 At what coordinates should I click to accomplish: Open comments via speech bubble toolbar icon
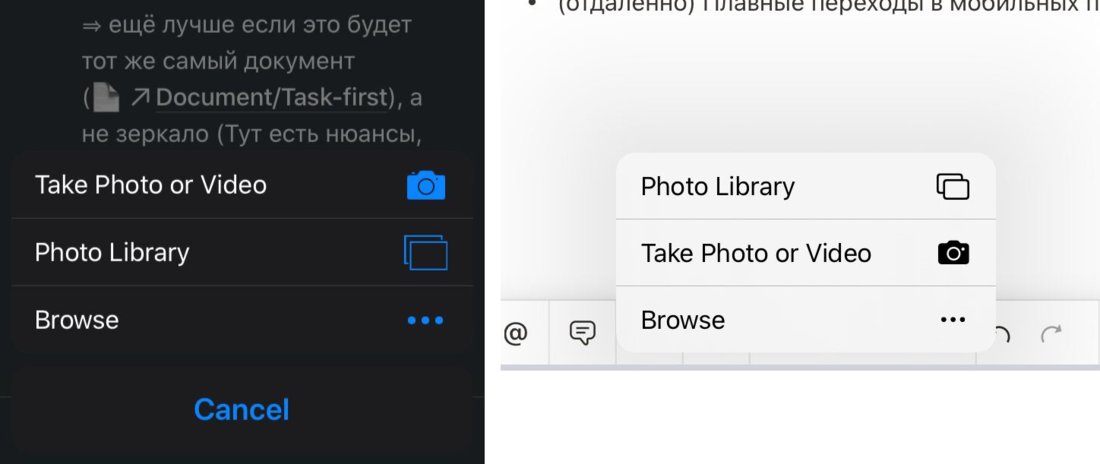tap(582, 333)
